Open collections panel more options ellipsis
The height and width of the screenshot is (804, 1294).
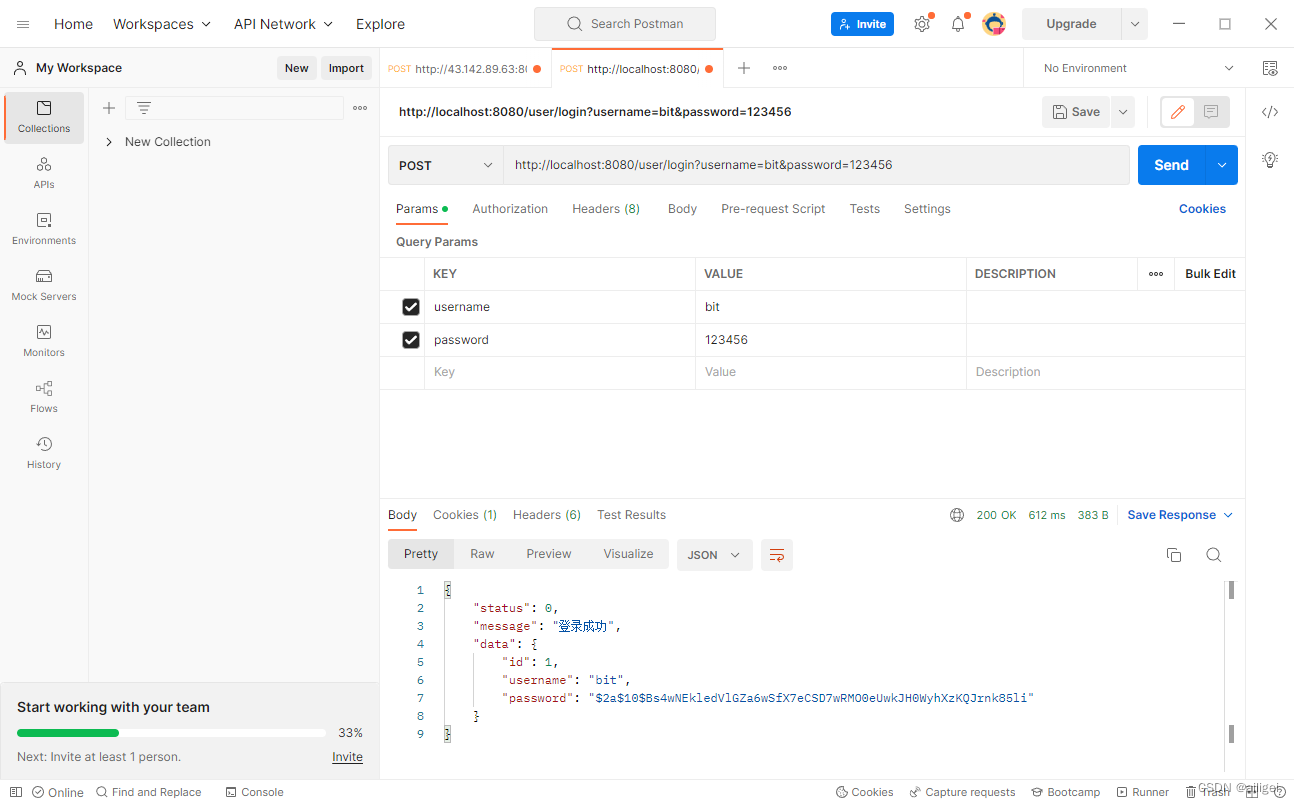(360, 108)
